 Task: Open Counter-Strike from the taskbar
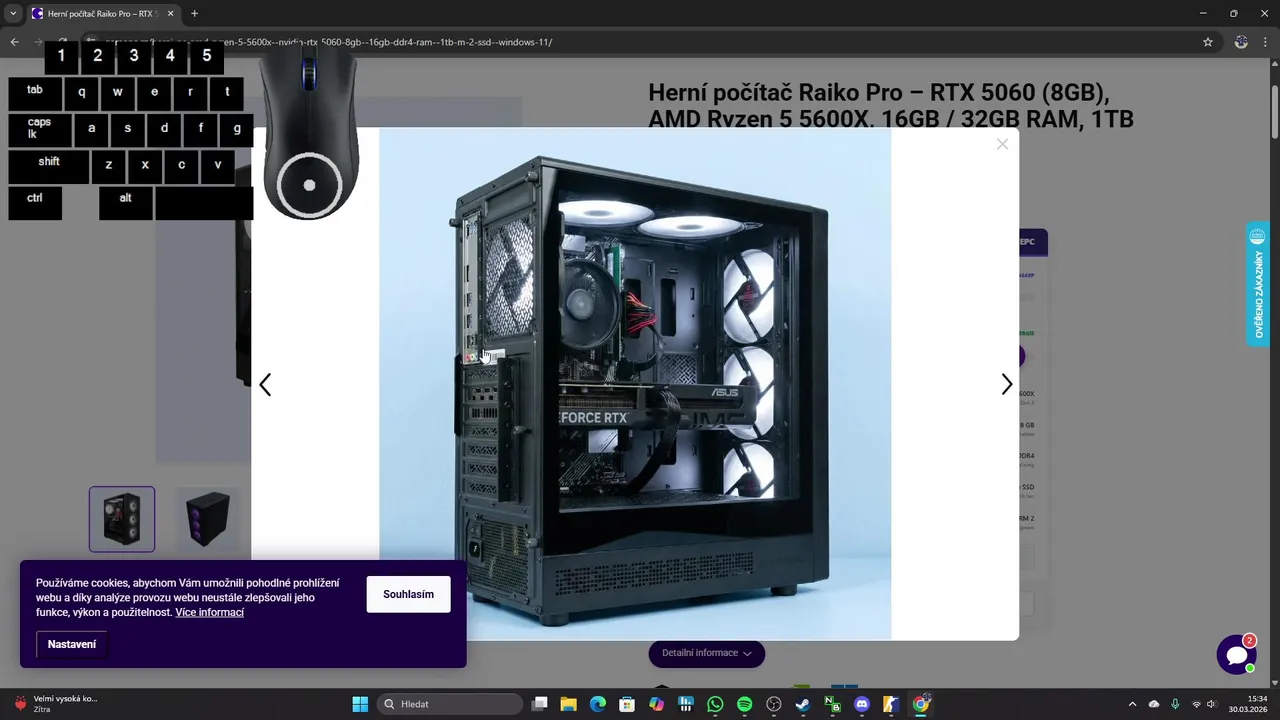click(891, 704)
